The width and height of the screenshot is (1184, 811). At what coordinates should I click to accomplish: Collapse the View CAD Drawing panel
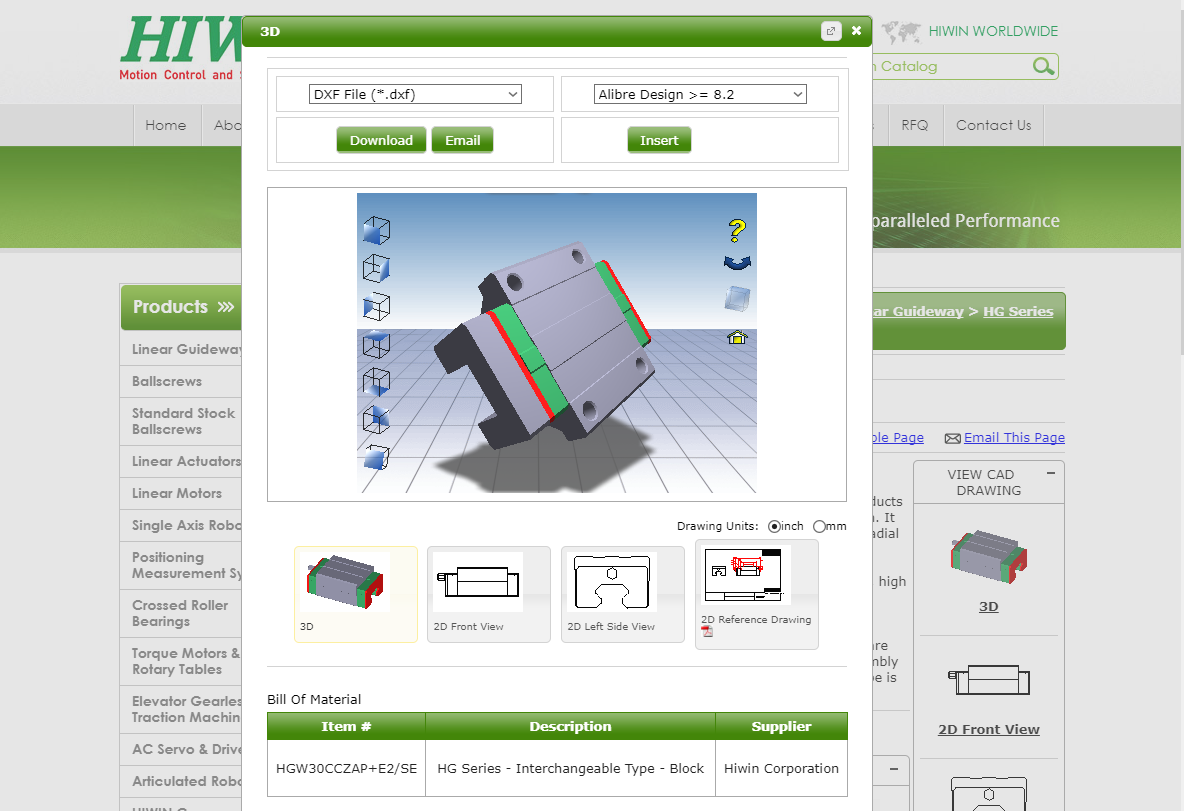pyautogui.click(x=1050, y=473)
